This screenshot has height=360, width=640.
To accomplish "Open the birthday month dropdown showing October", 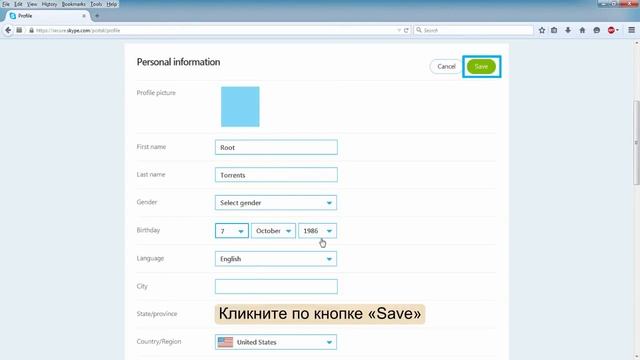I will pos(273,231).
